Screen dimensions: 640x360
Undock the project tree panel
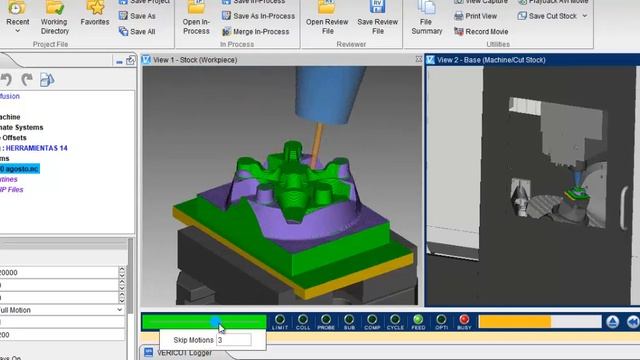pos(130,60)
